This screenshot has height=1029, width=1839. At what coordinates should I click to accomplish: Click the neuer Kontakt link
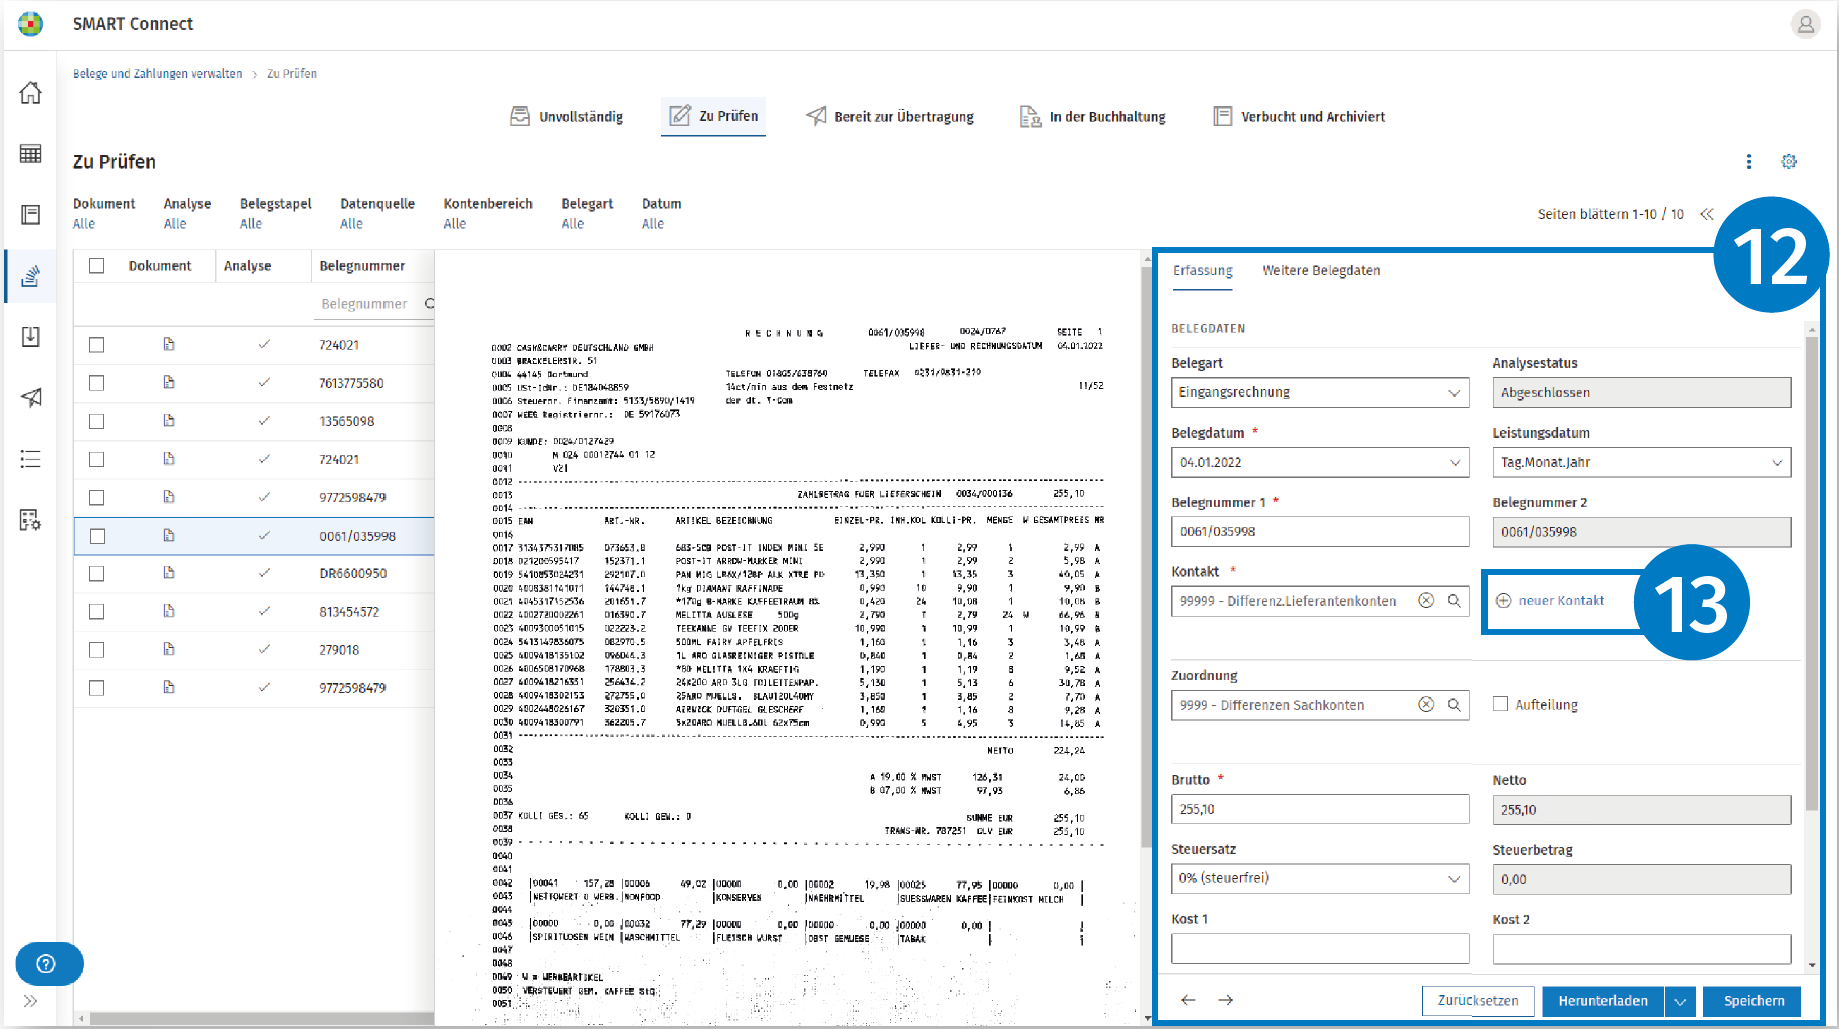1550,600
